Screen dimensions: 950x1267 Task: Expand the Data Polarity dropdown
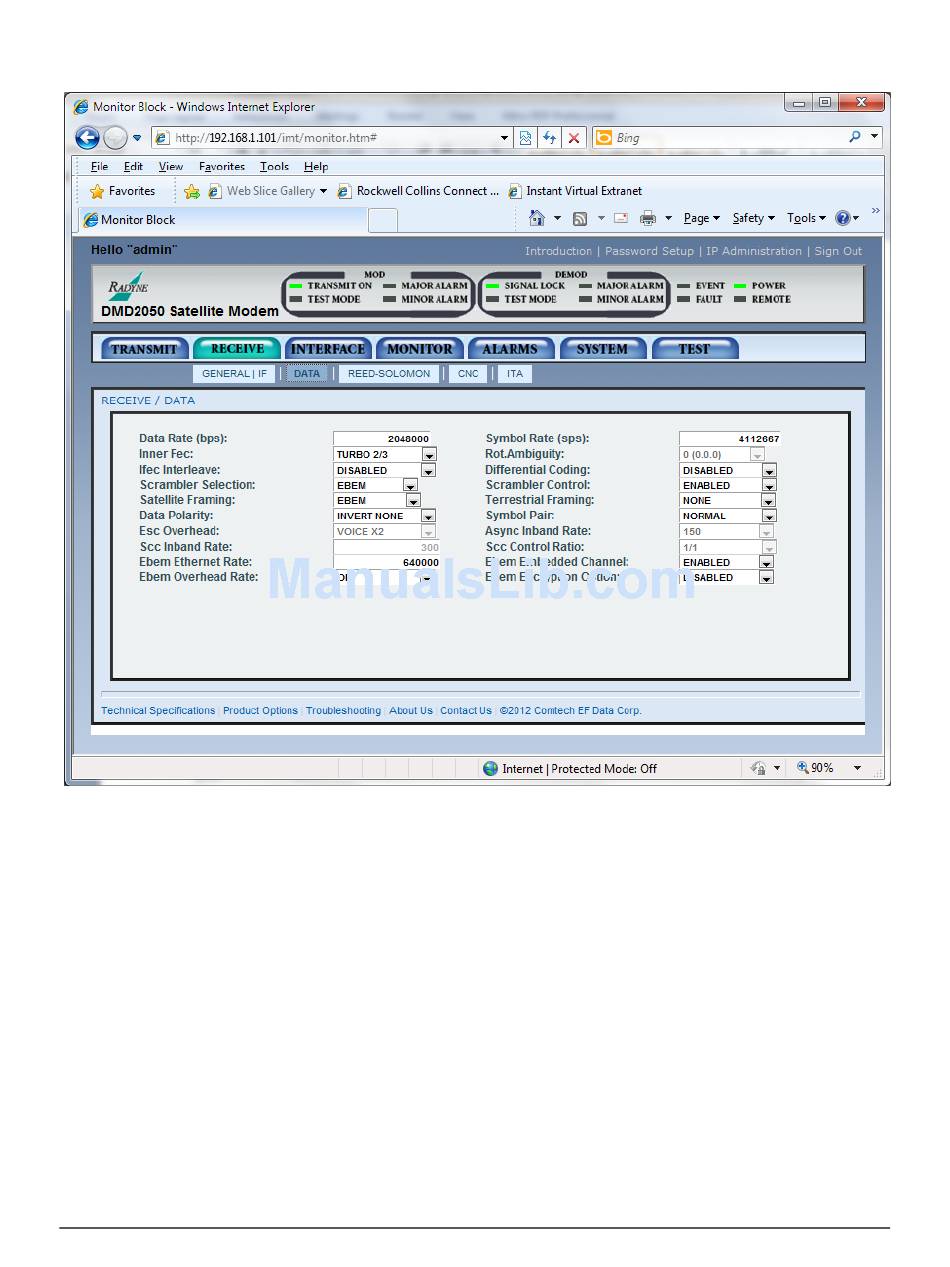pos(428,516)
